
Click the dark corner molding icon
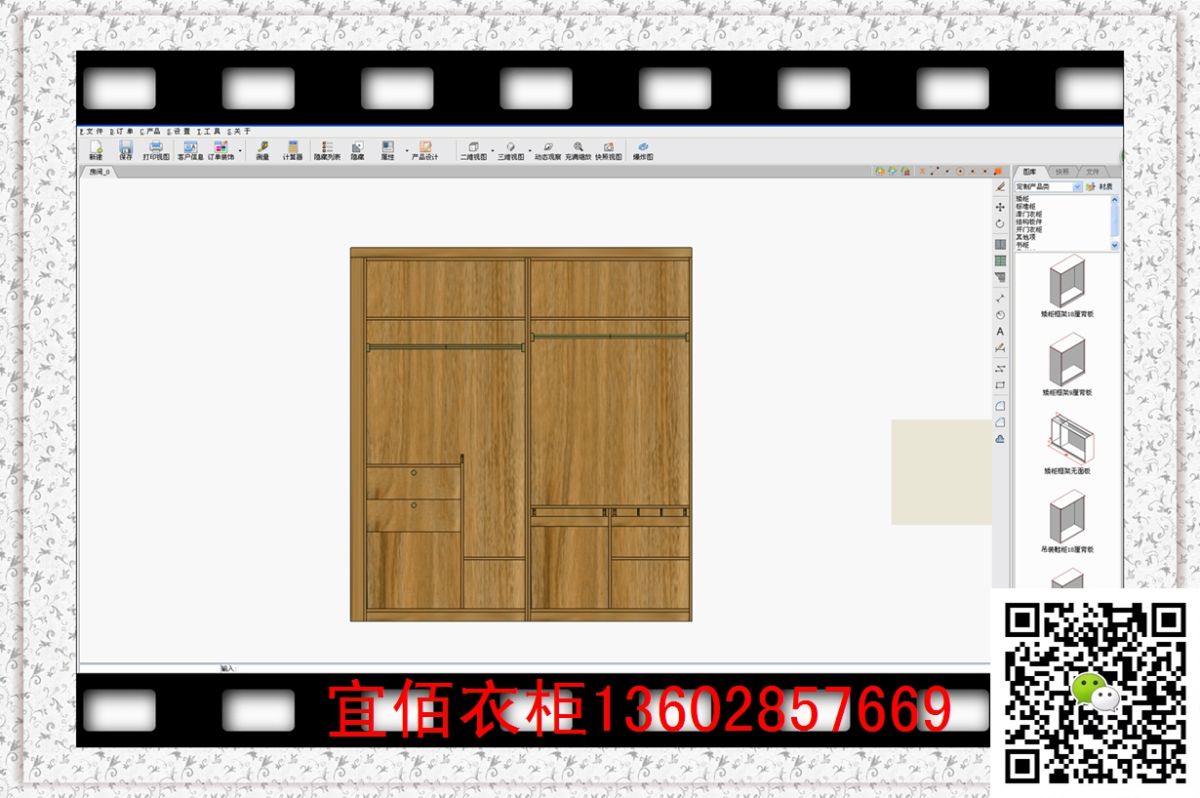click(x=1000, y=277)
